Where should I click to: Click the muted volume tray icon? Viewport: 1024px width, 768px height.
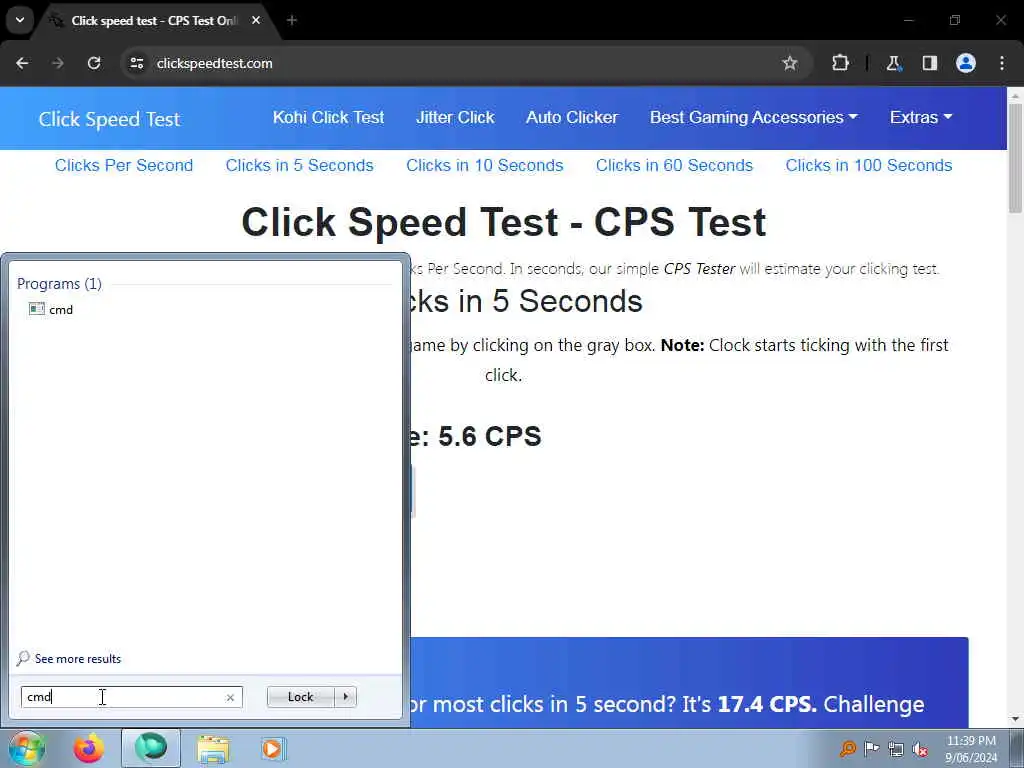[920, 750]
